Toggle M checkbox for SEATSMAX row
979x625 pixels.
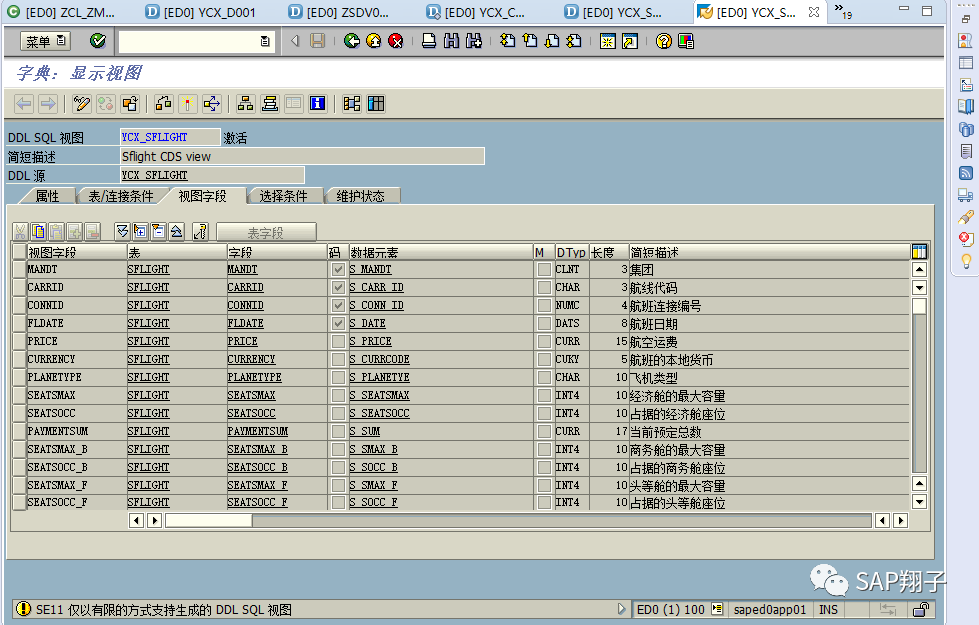point(544,396)
